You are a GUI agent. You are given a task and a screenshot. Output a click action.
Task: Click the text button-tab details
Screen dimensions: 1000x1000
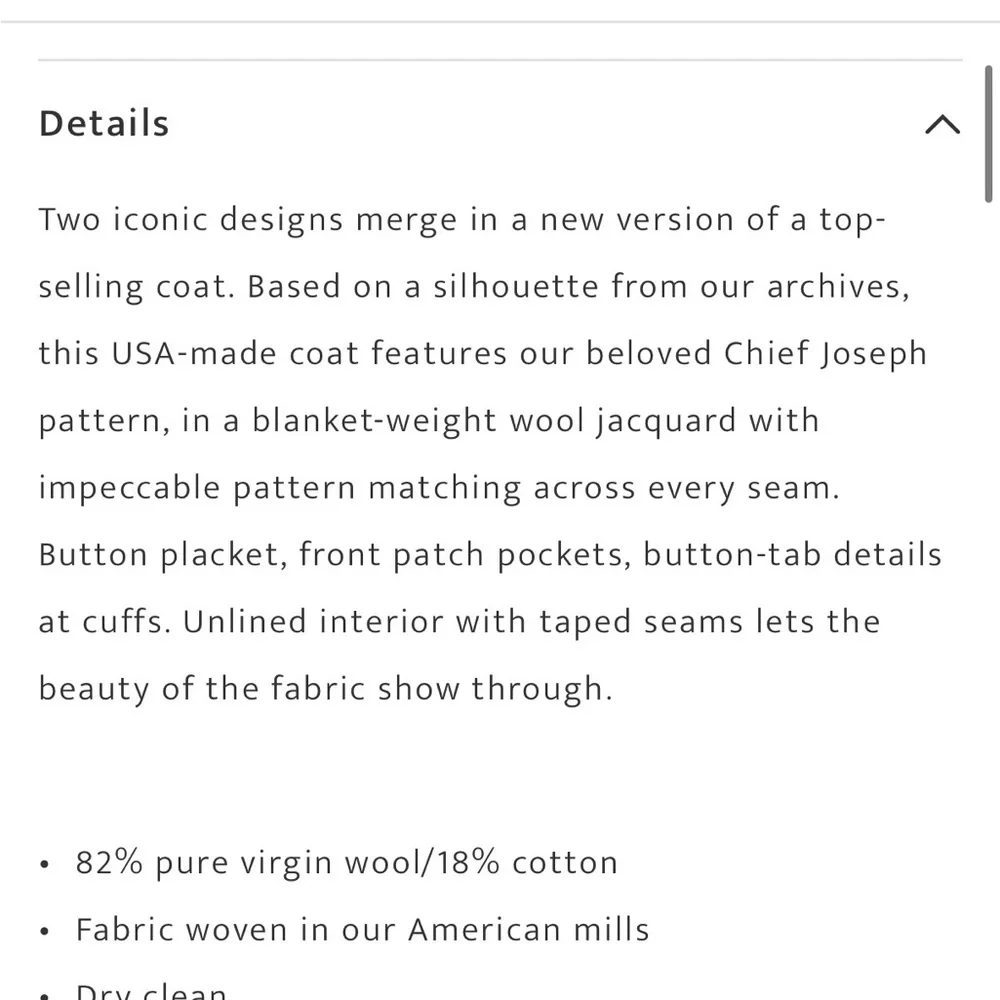[x=792, y=555]
